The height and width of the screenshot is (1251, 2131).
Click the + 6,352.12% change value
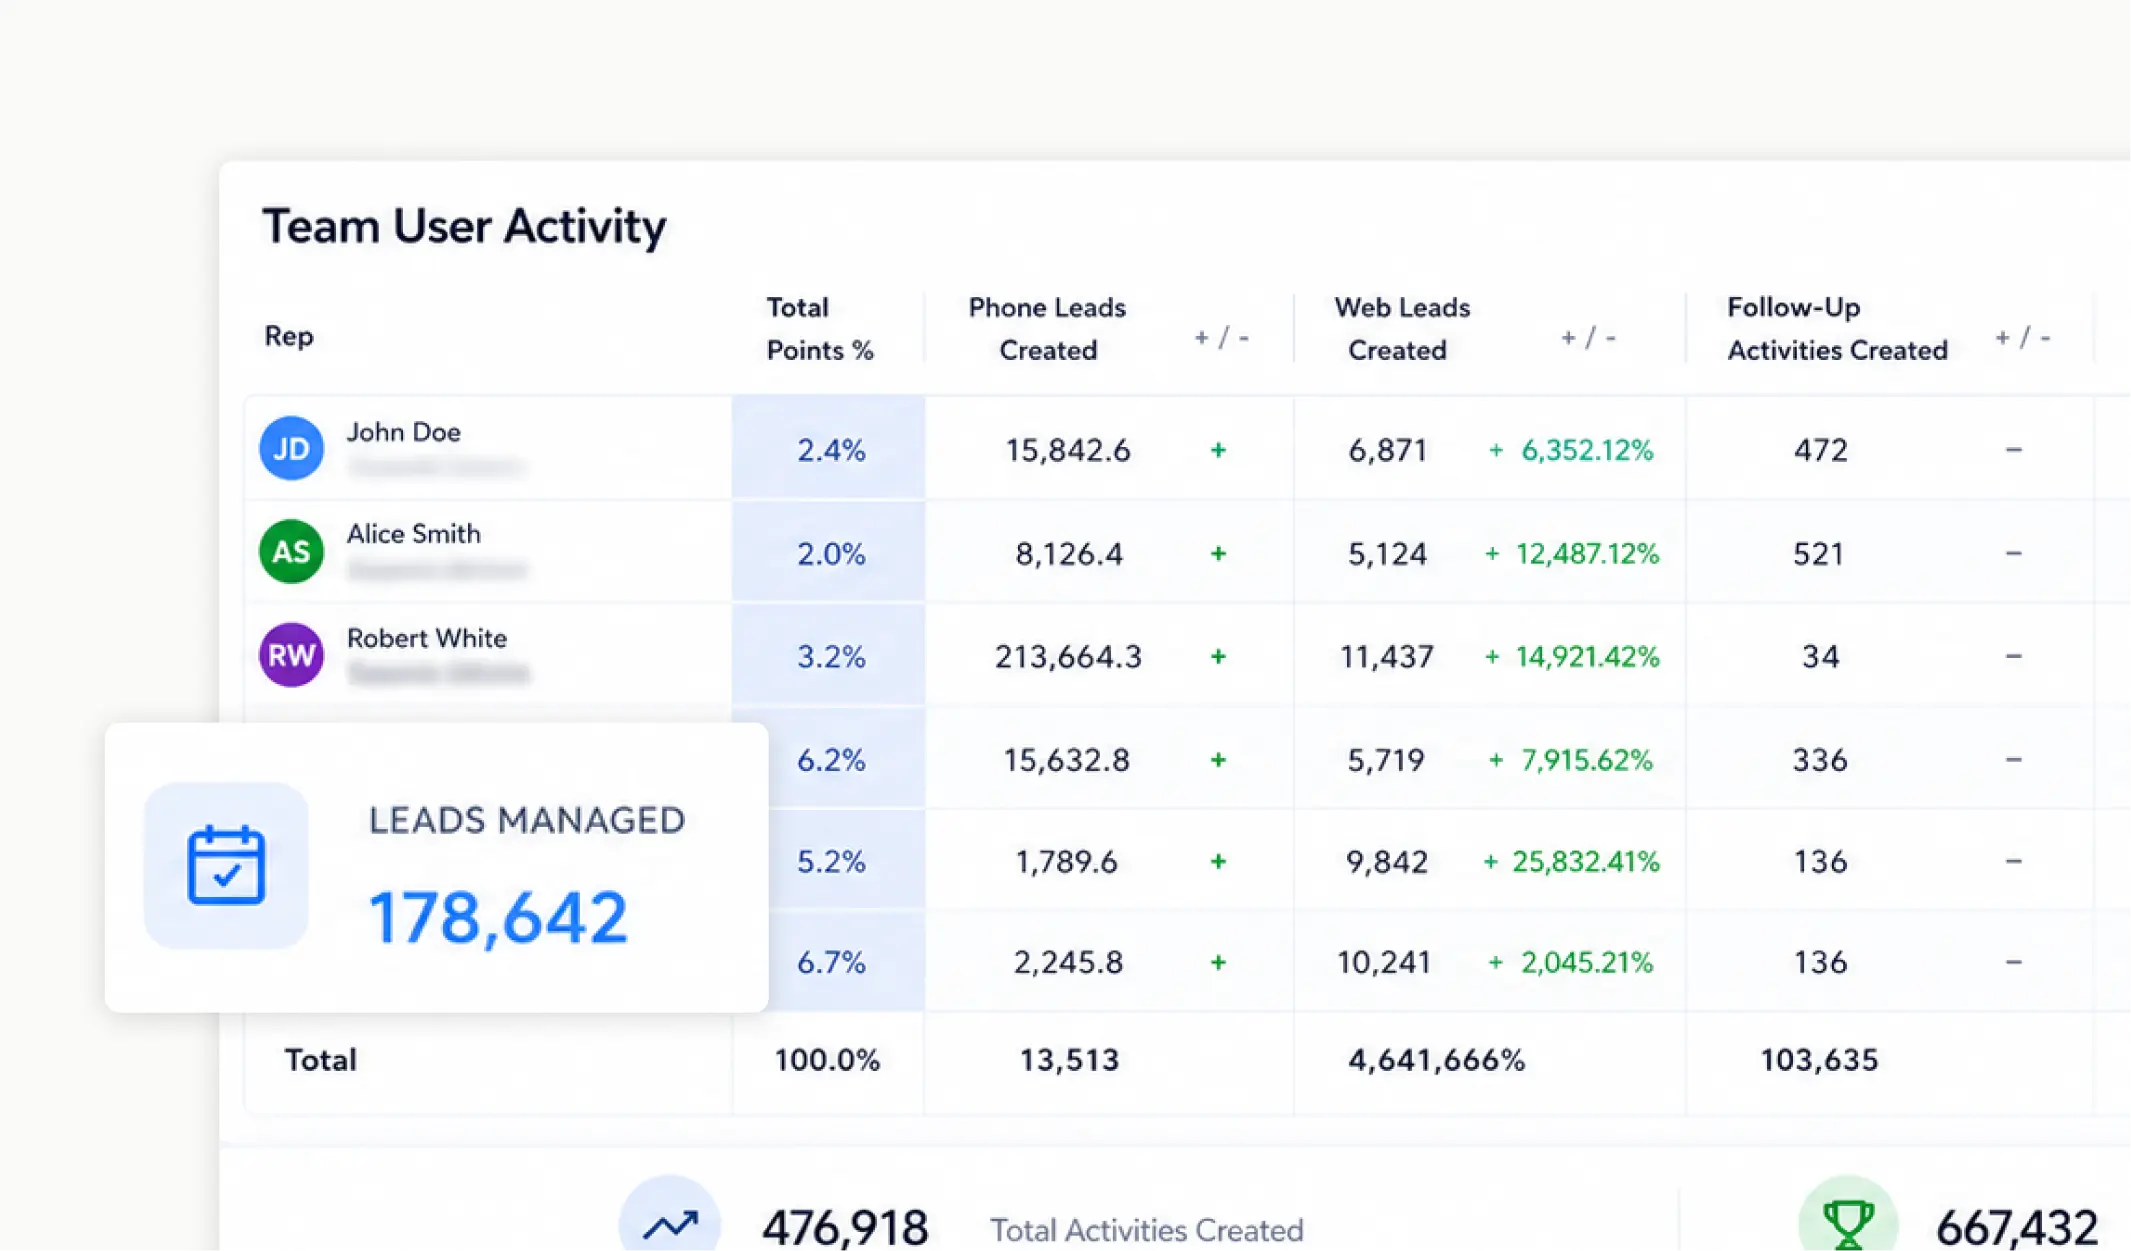1571,450
